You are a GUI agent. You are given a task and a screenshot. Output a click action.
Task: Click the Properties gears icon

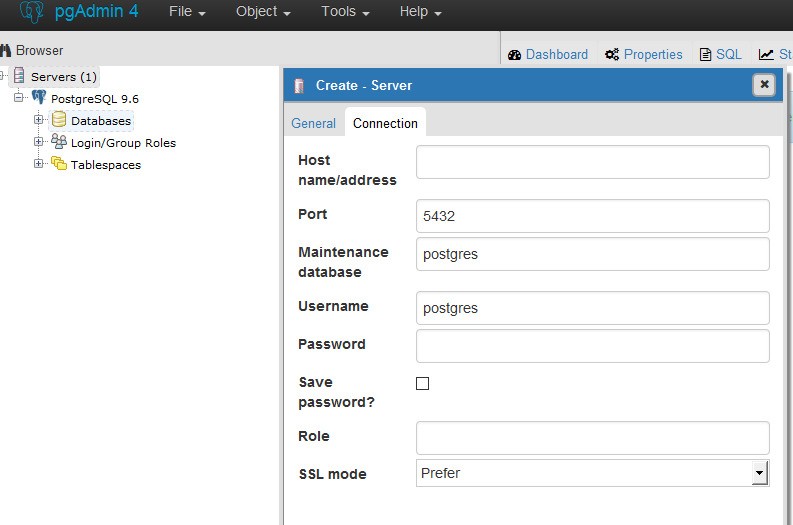(x=612, y=54)
